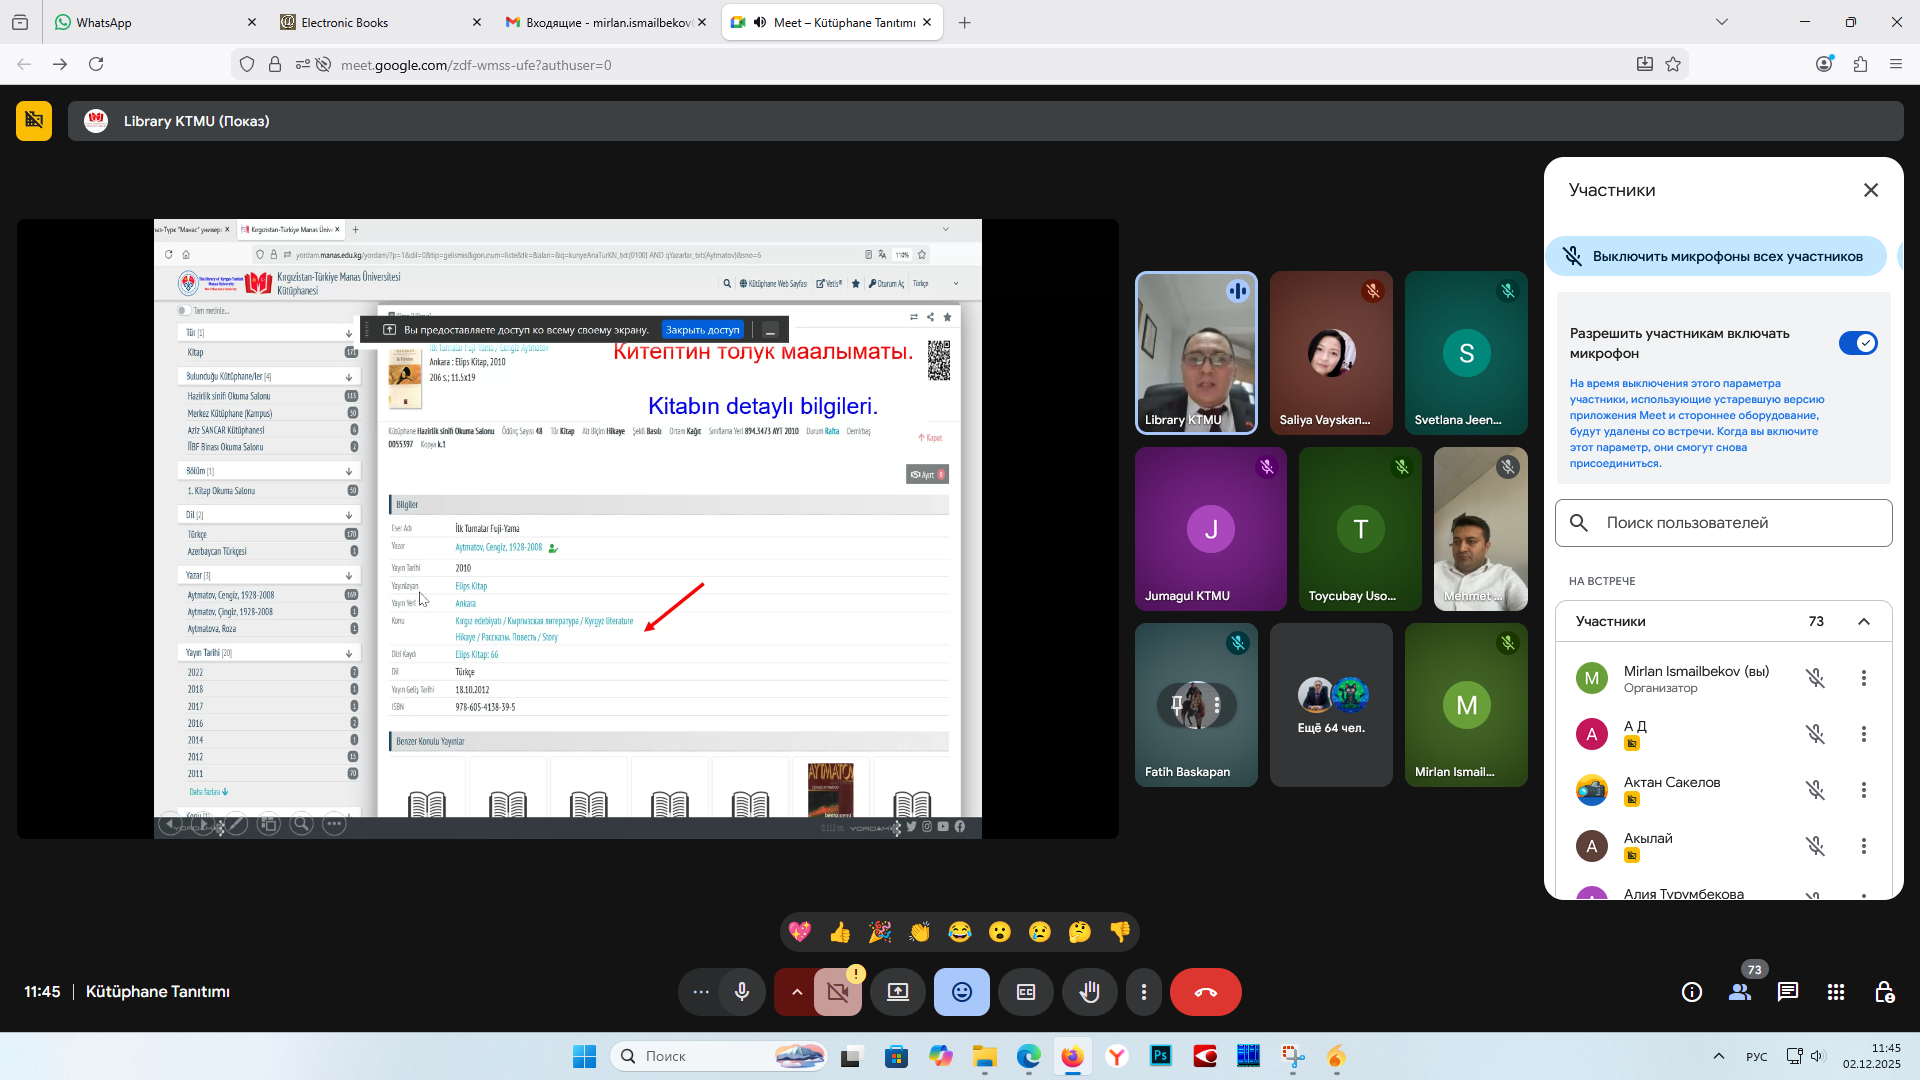This screenshot has width=1920, height=1080.
Task: Toggle allow participants to unmute switch
Action: [x=1858, y=343]
